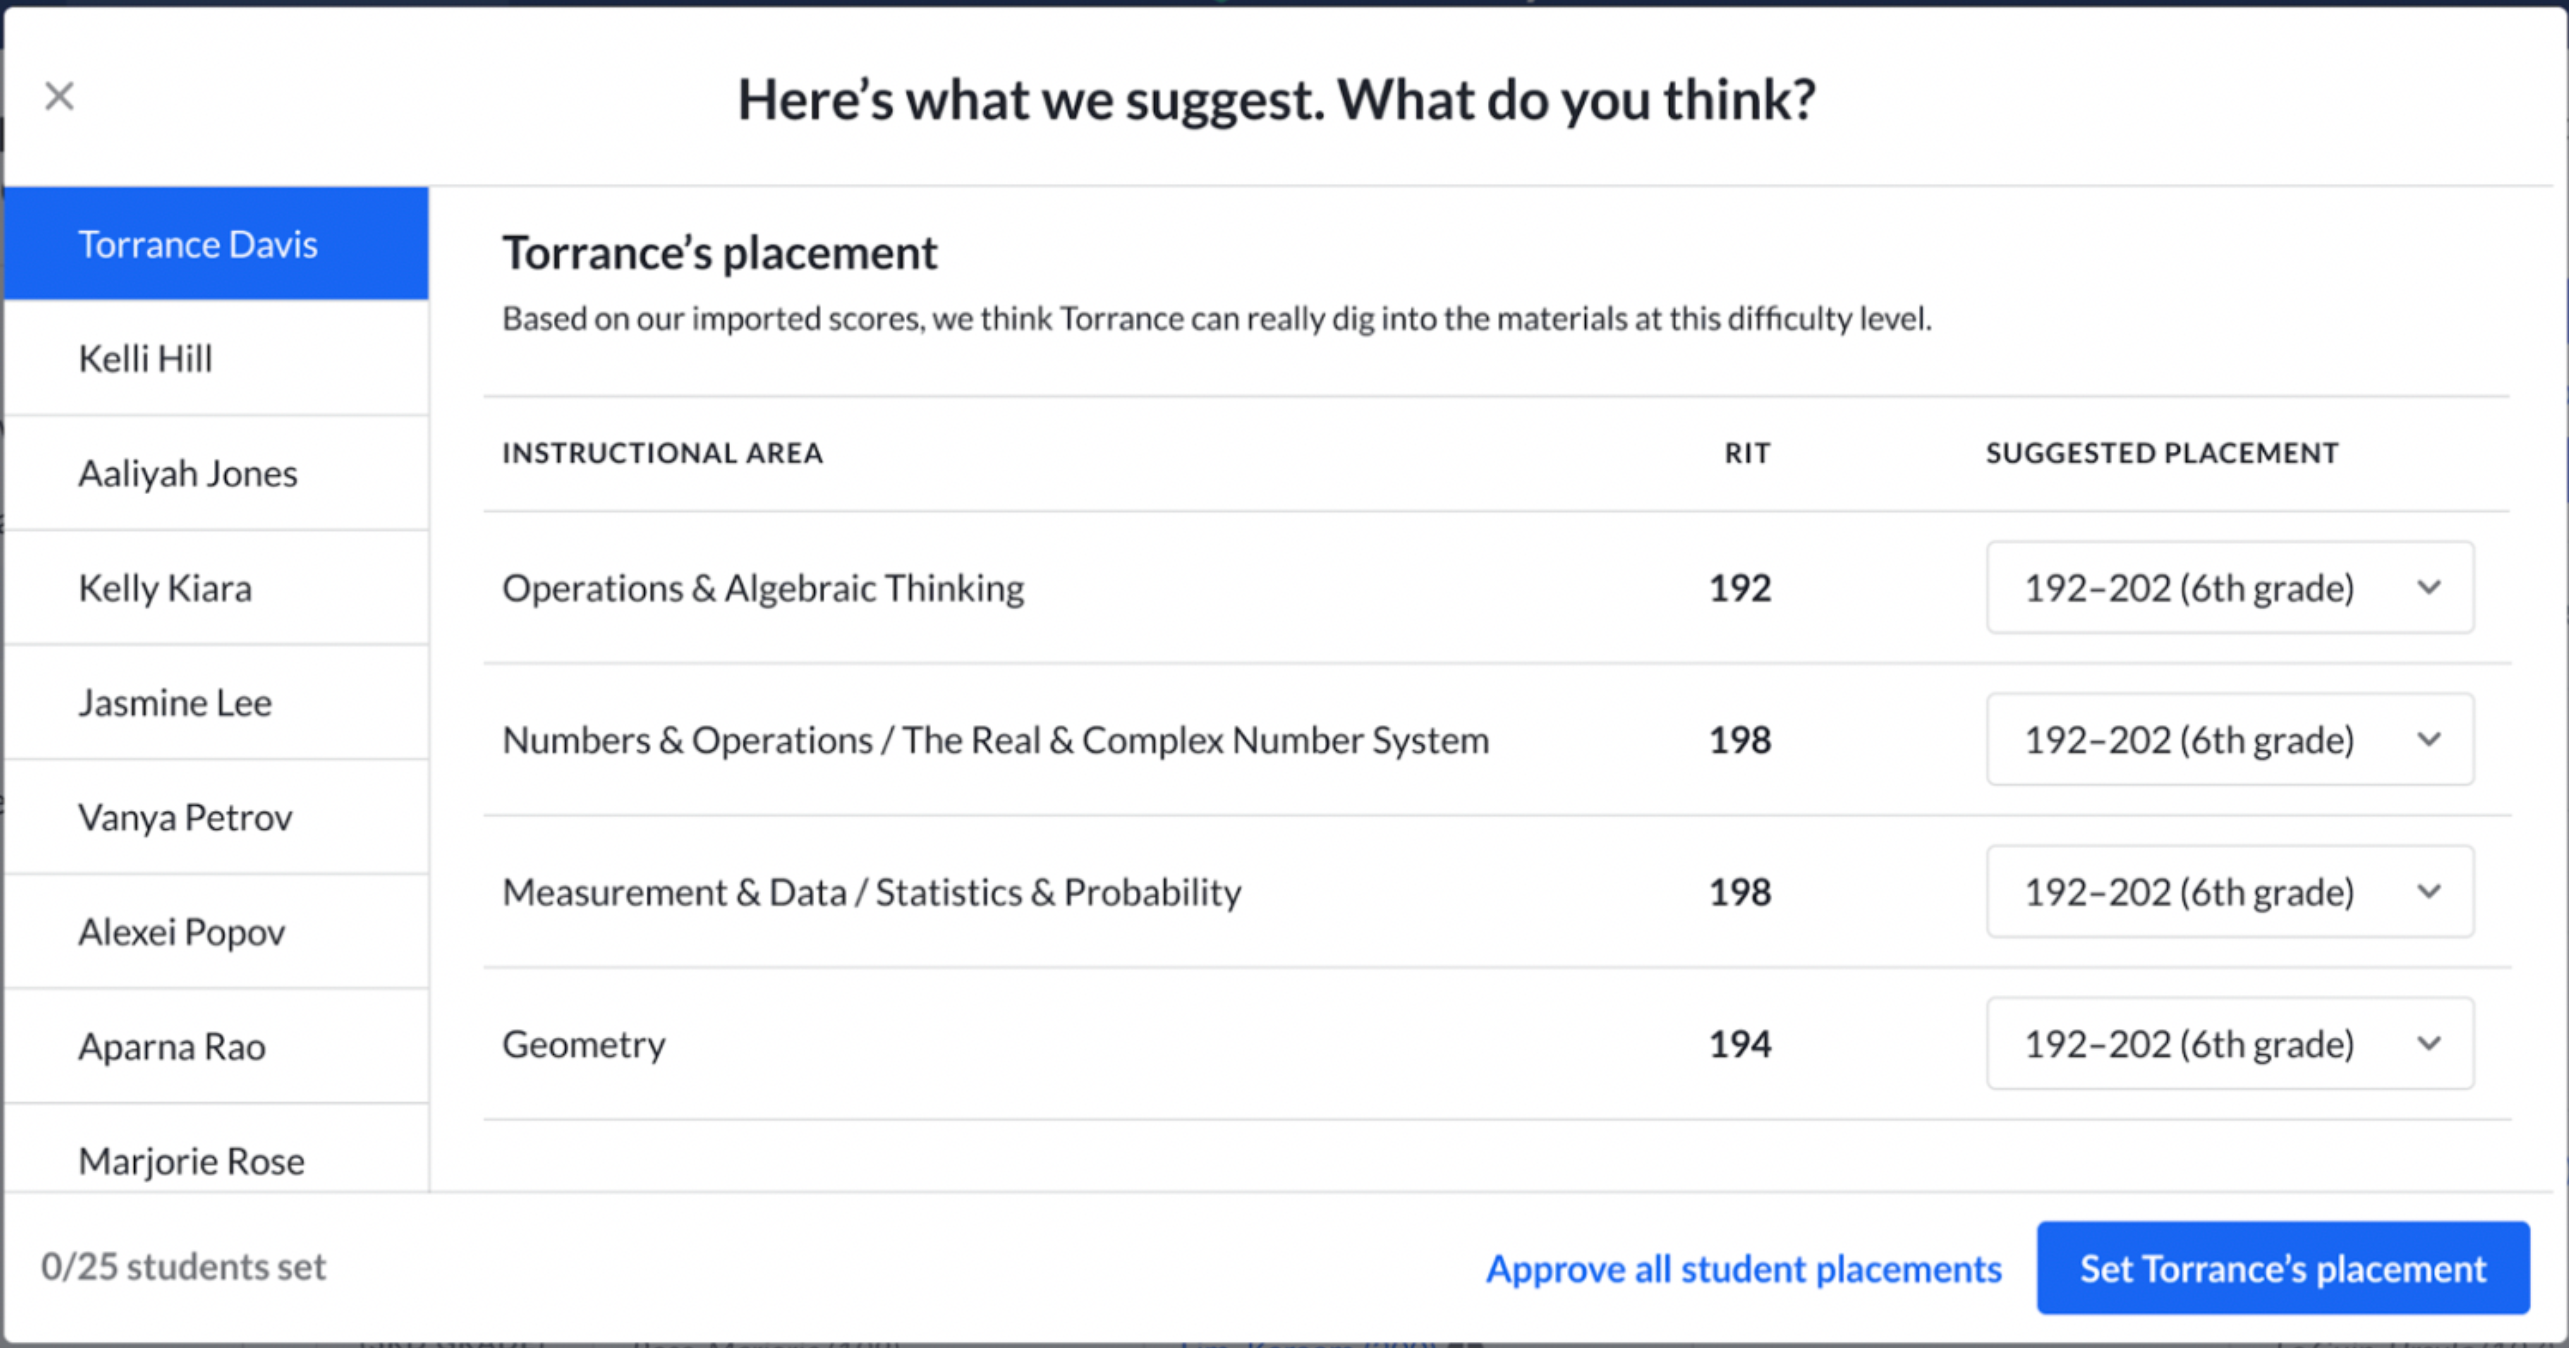Switch to Aaliyah Jones's placement

[216, 473]
